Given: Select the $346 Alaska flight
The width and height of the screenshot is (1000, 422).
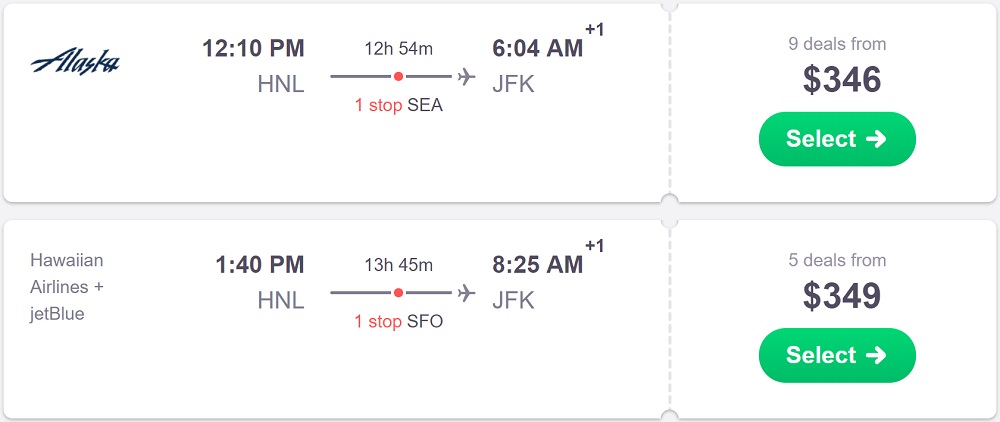Looking at the screenshot, I should pyautogui.click(x=837, y=139).
